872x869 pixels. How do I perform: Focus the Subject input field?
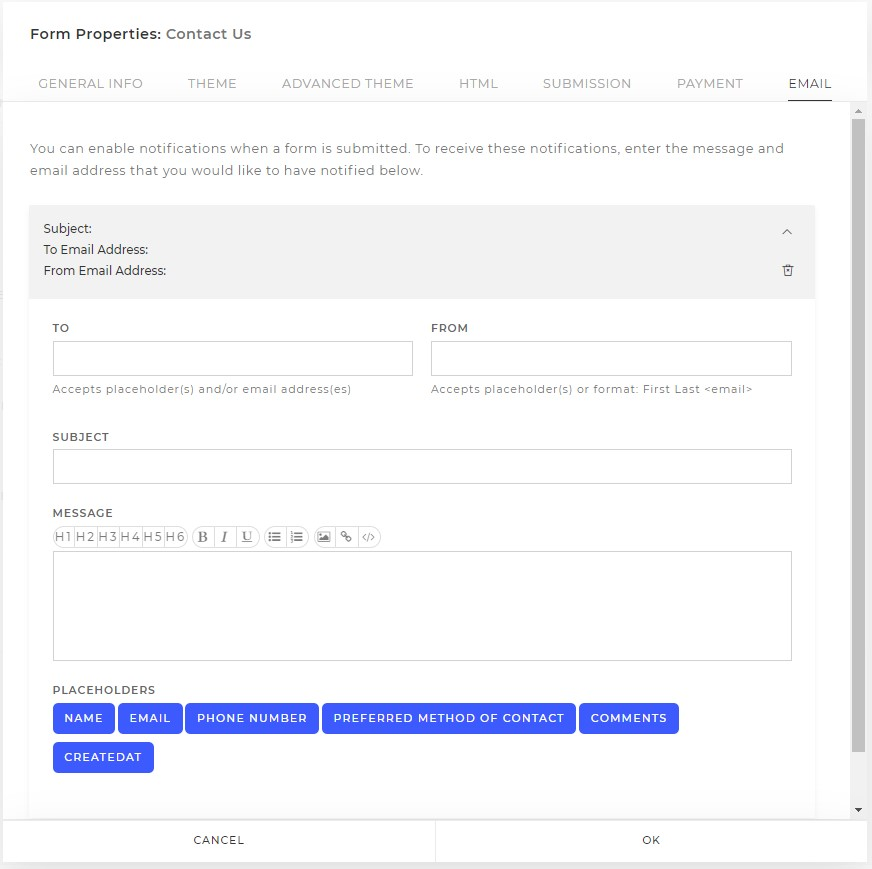coord(422,466)
